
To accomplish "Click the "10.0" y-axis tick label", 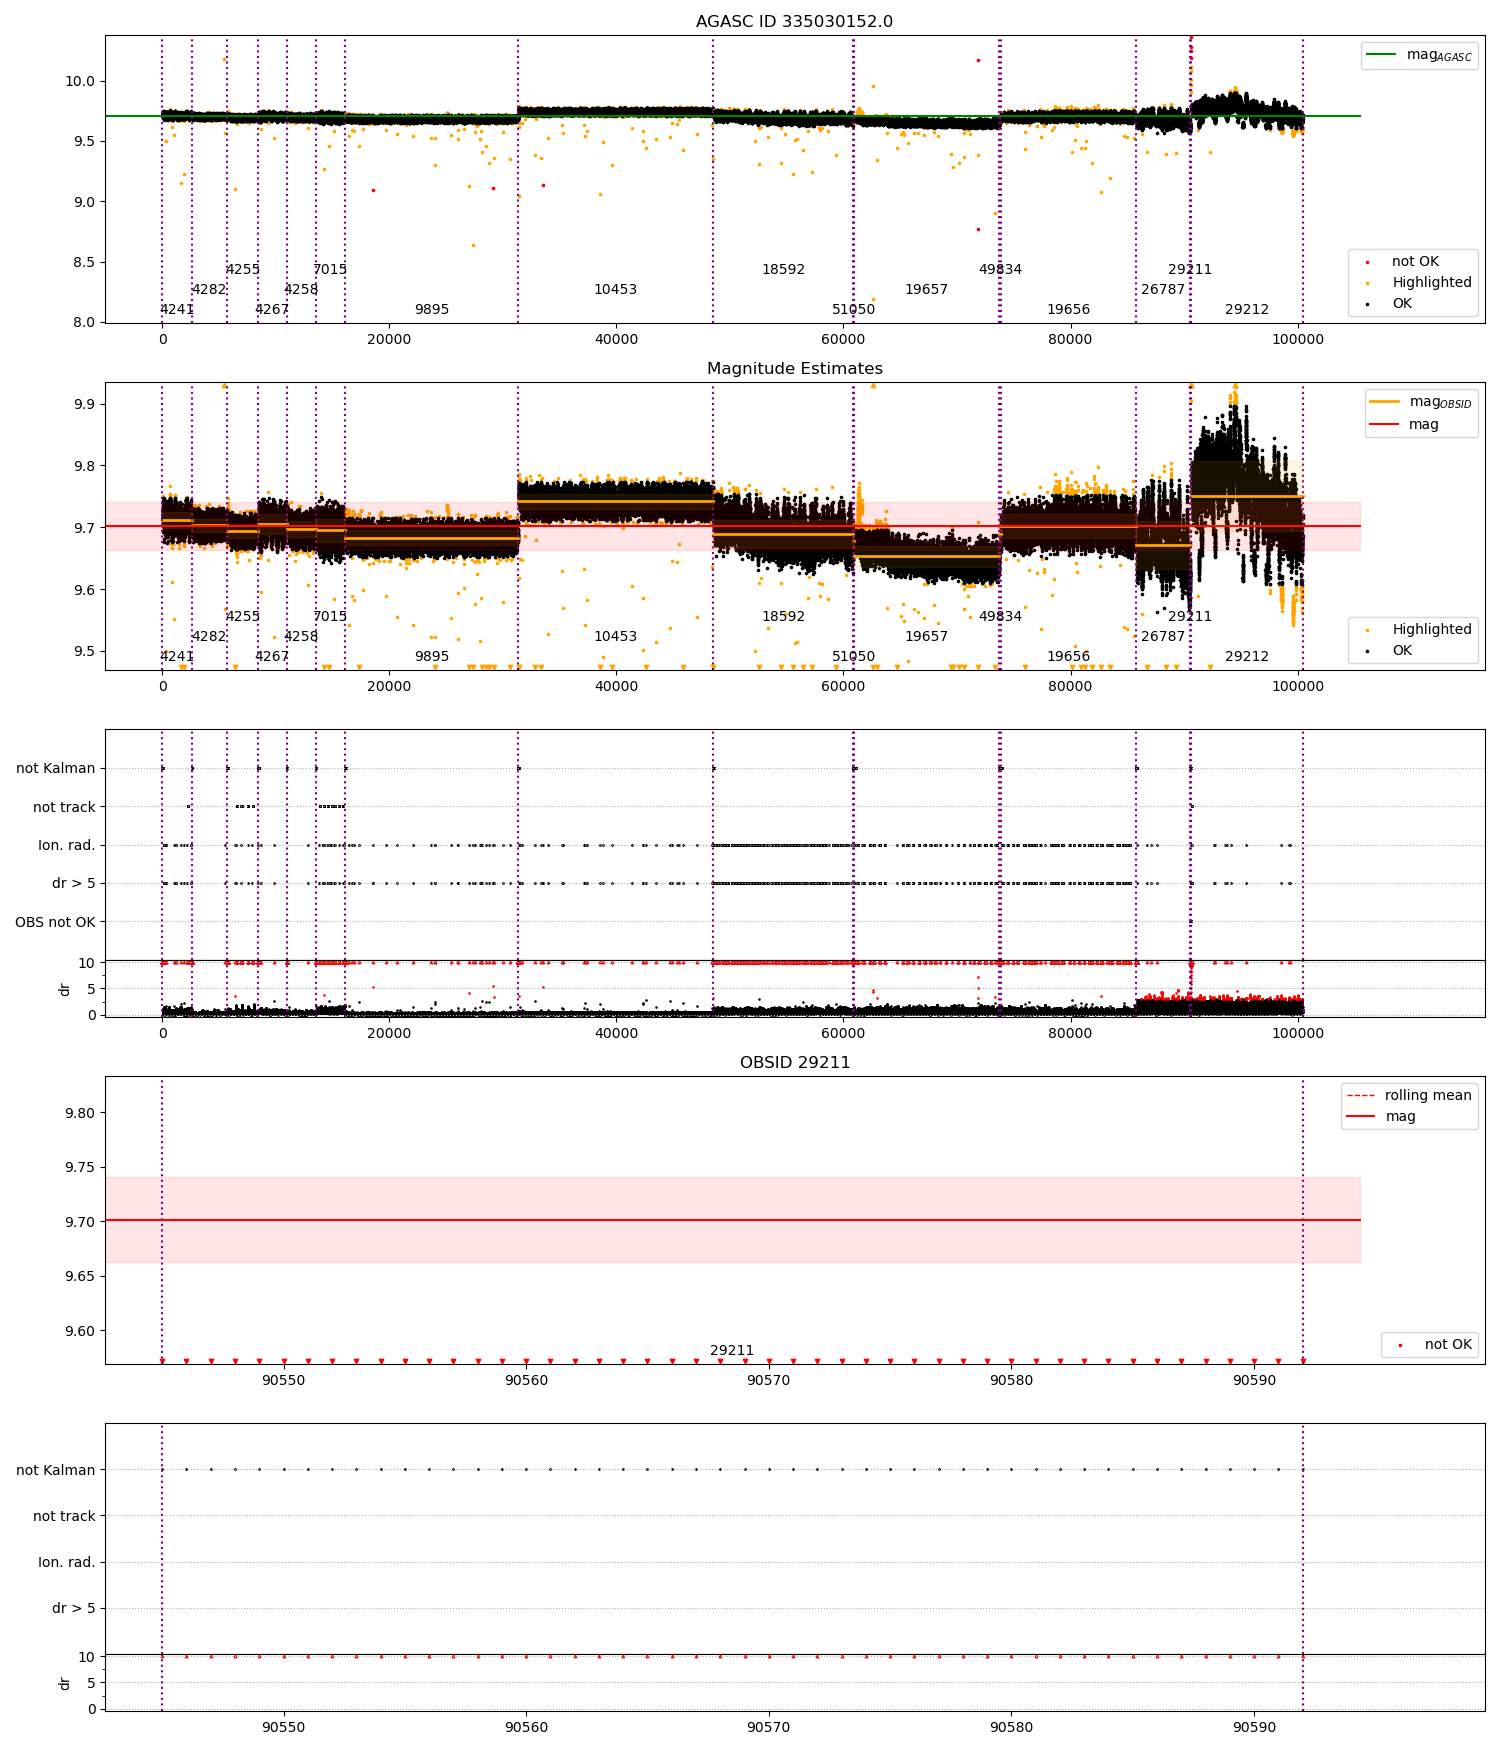I will tap(78, 82).
